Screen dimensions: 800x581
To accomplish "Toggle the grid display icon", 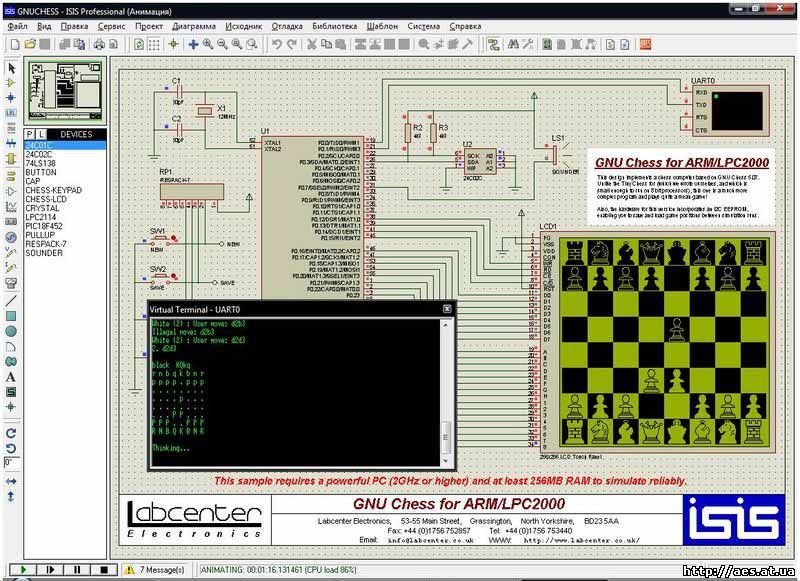I will point(154,44).
